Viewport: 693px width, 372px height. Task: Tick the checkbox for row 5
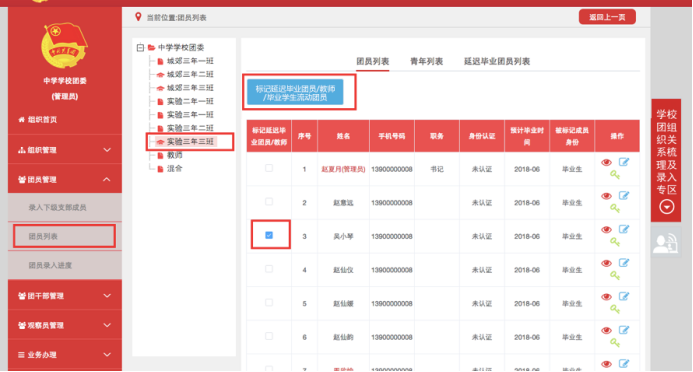coord(269,303)
